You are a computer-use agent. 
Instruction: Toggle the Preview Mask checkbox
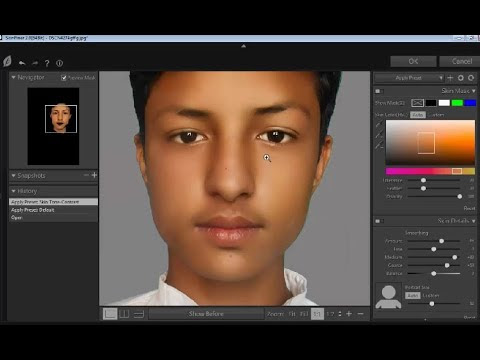64,78
